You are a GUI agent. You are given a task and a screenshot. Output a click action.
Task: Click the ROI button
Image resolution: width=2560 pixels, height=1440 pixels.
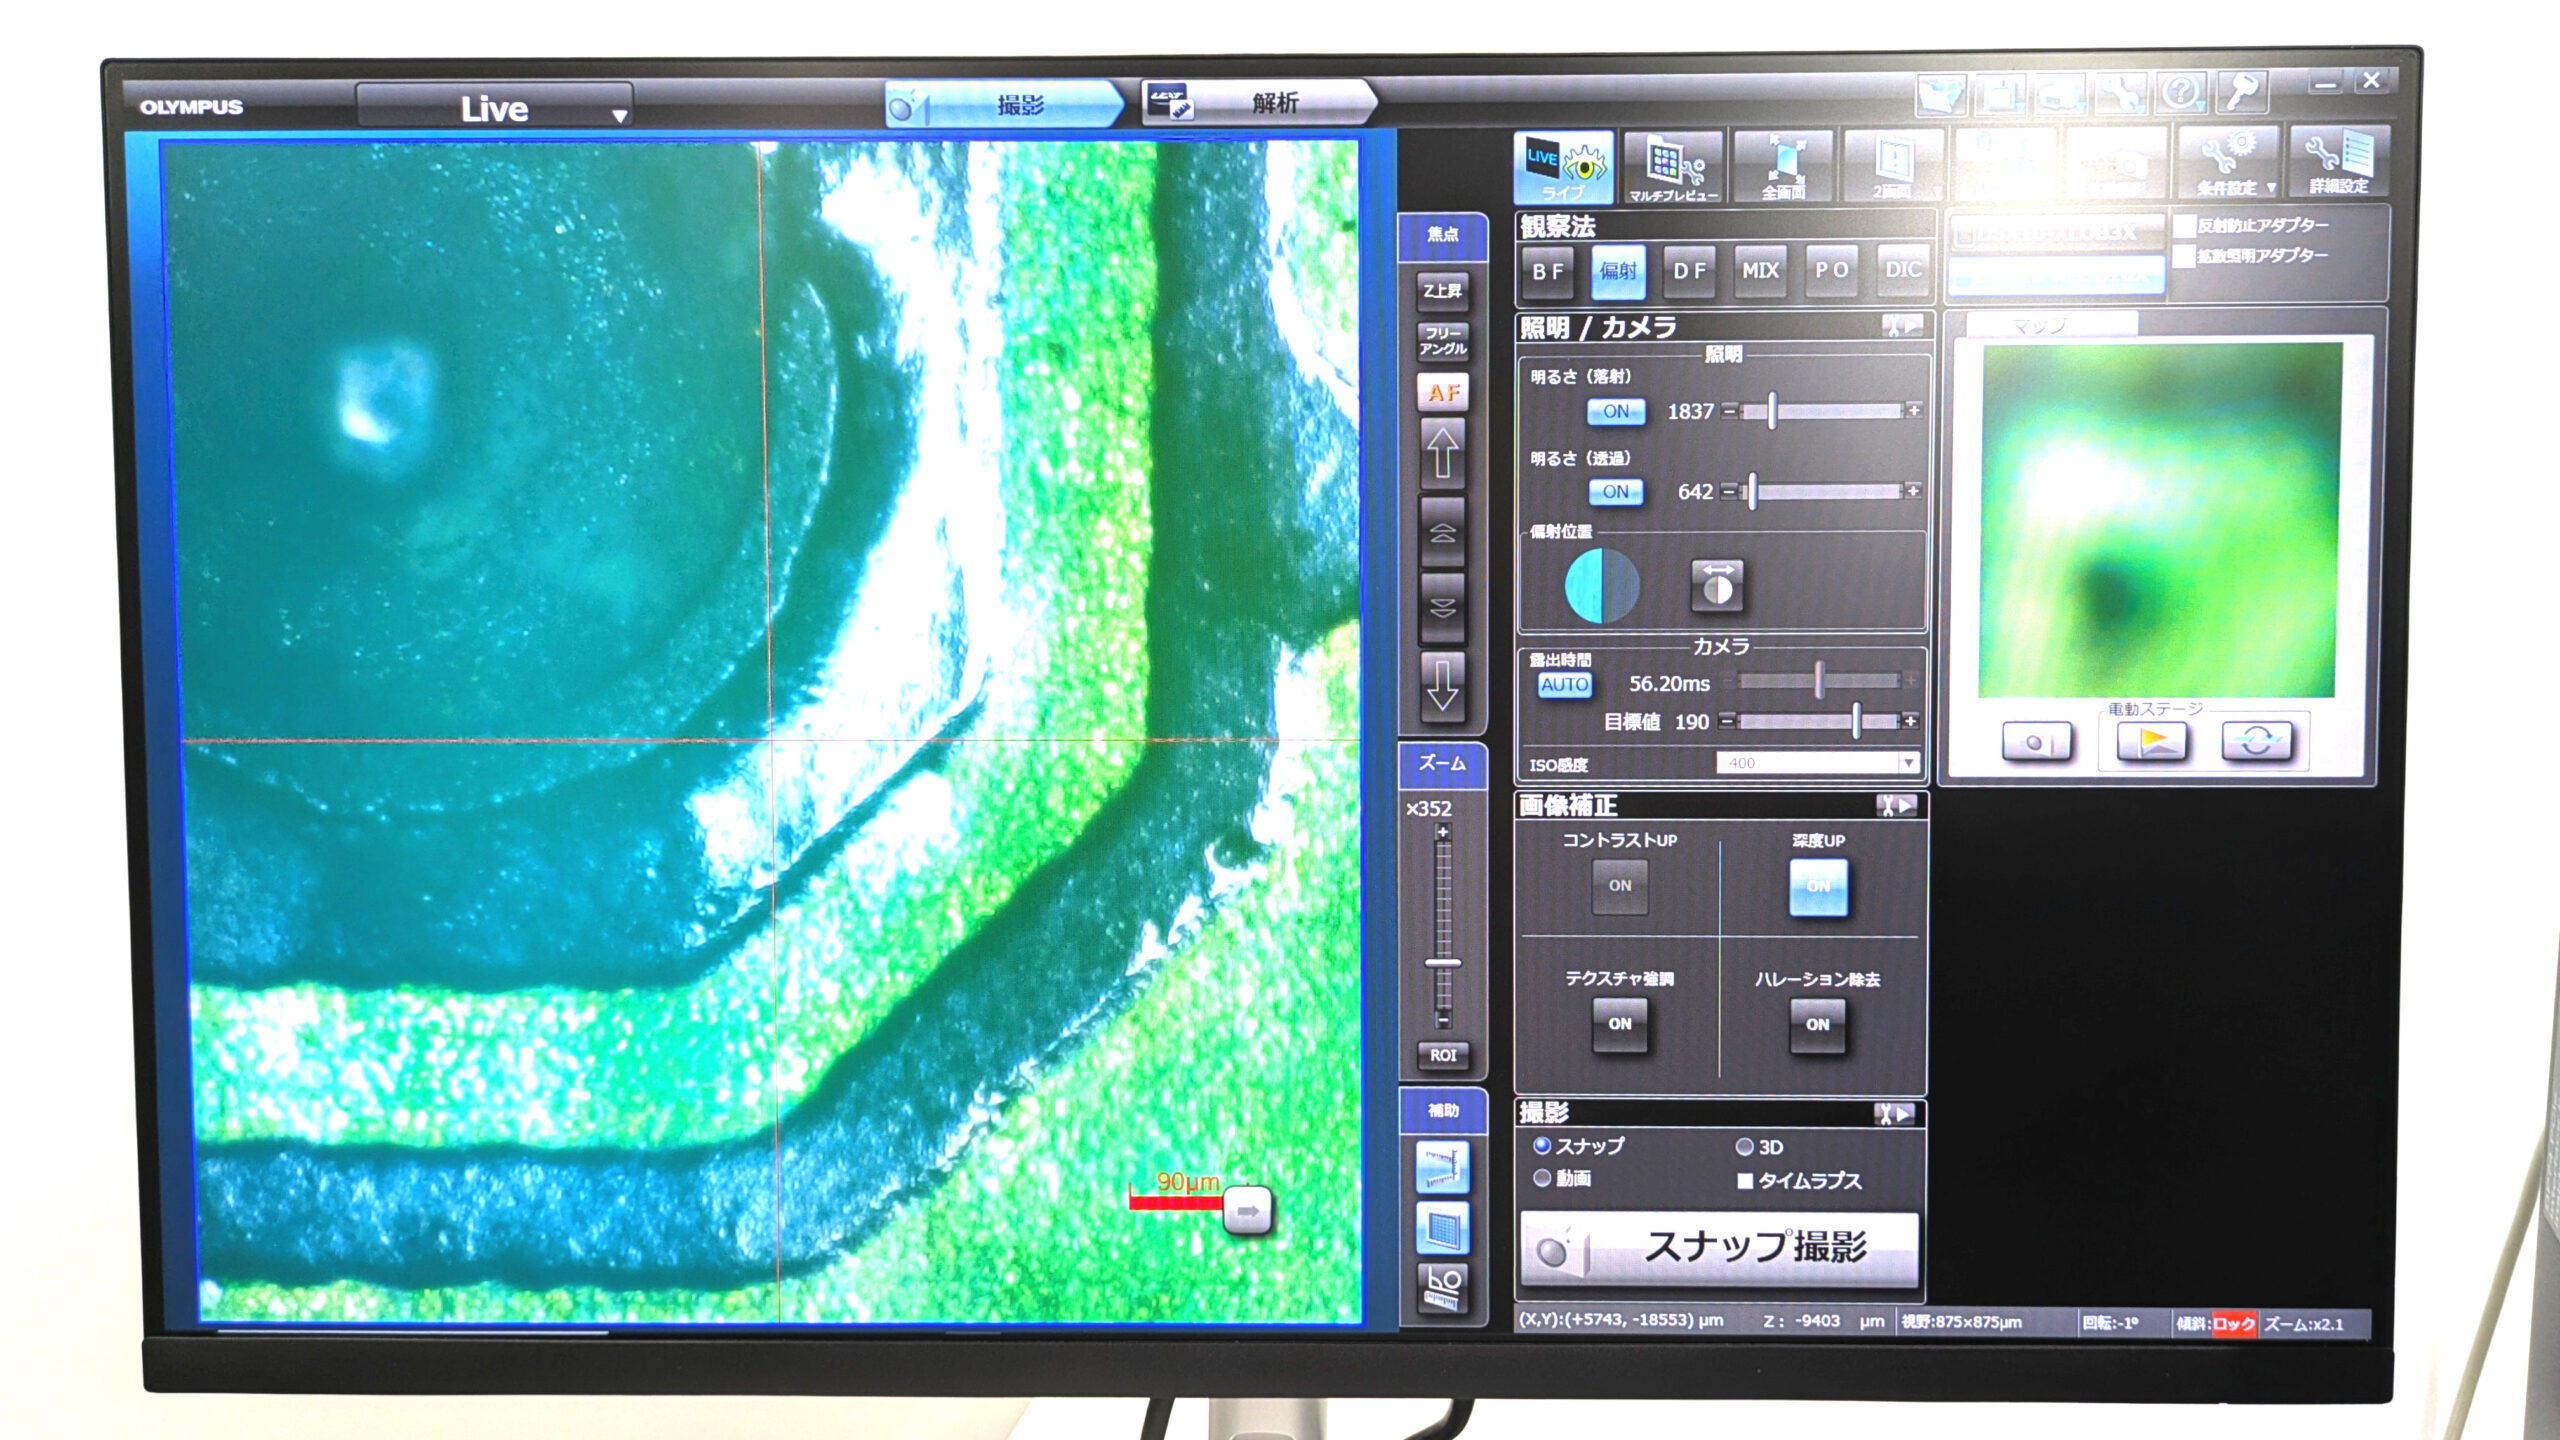point(1442,1055)
